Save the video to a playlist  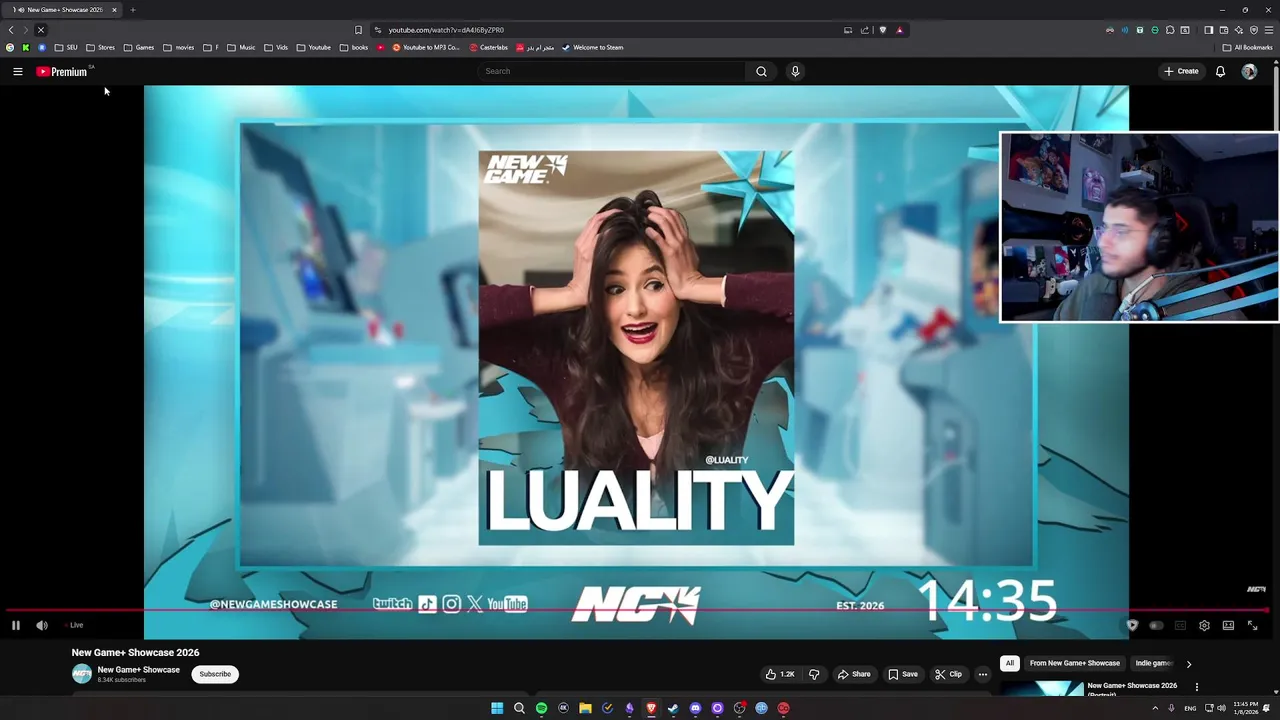tap(903, 674)
